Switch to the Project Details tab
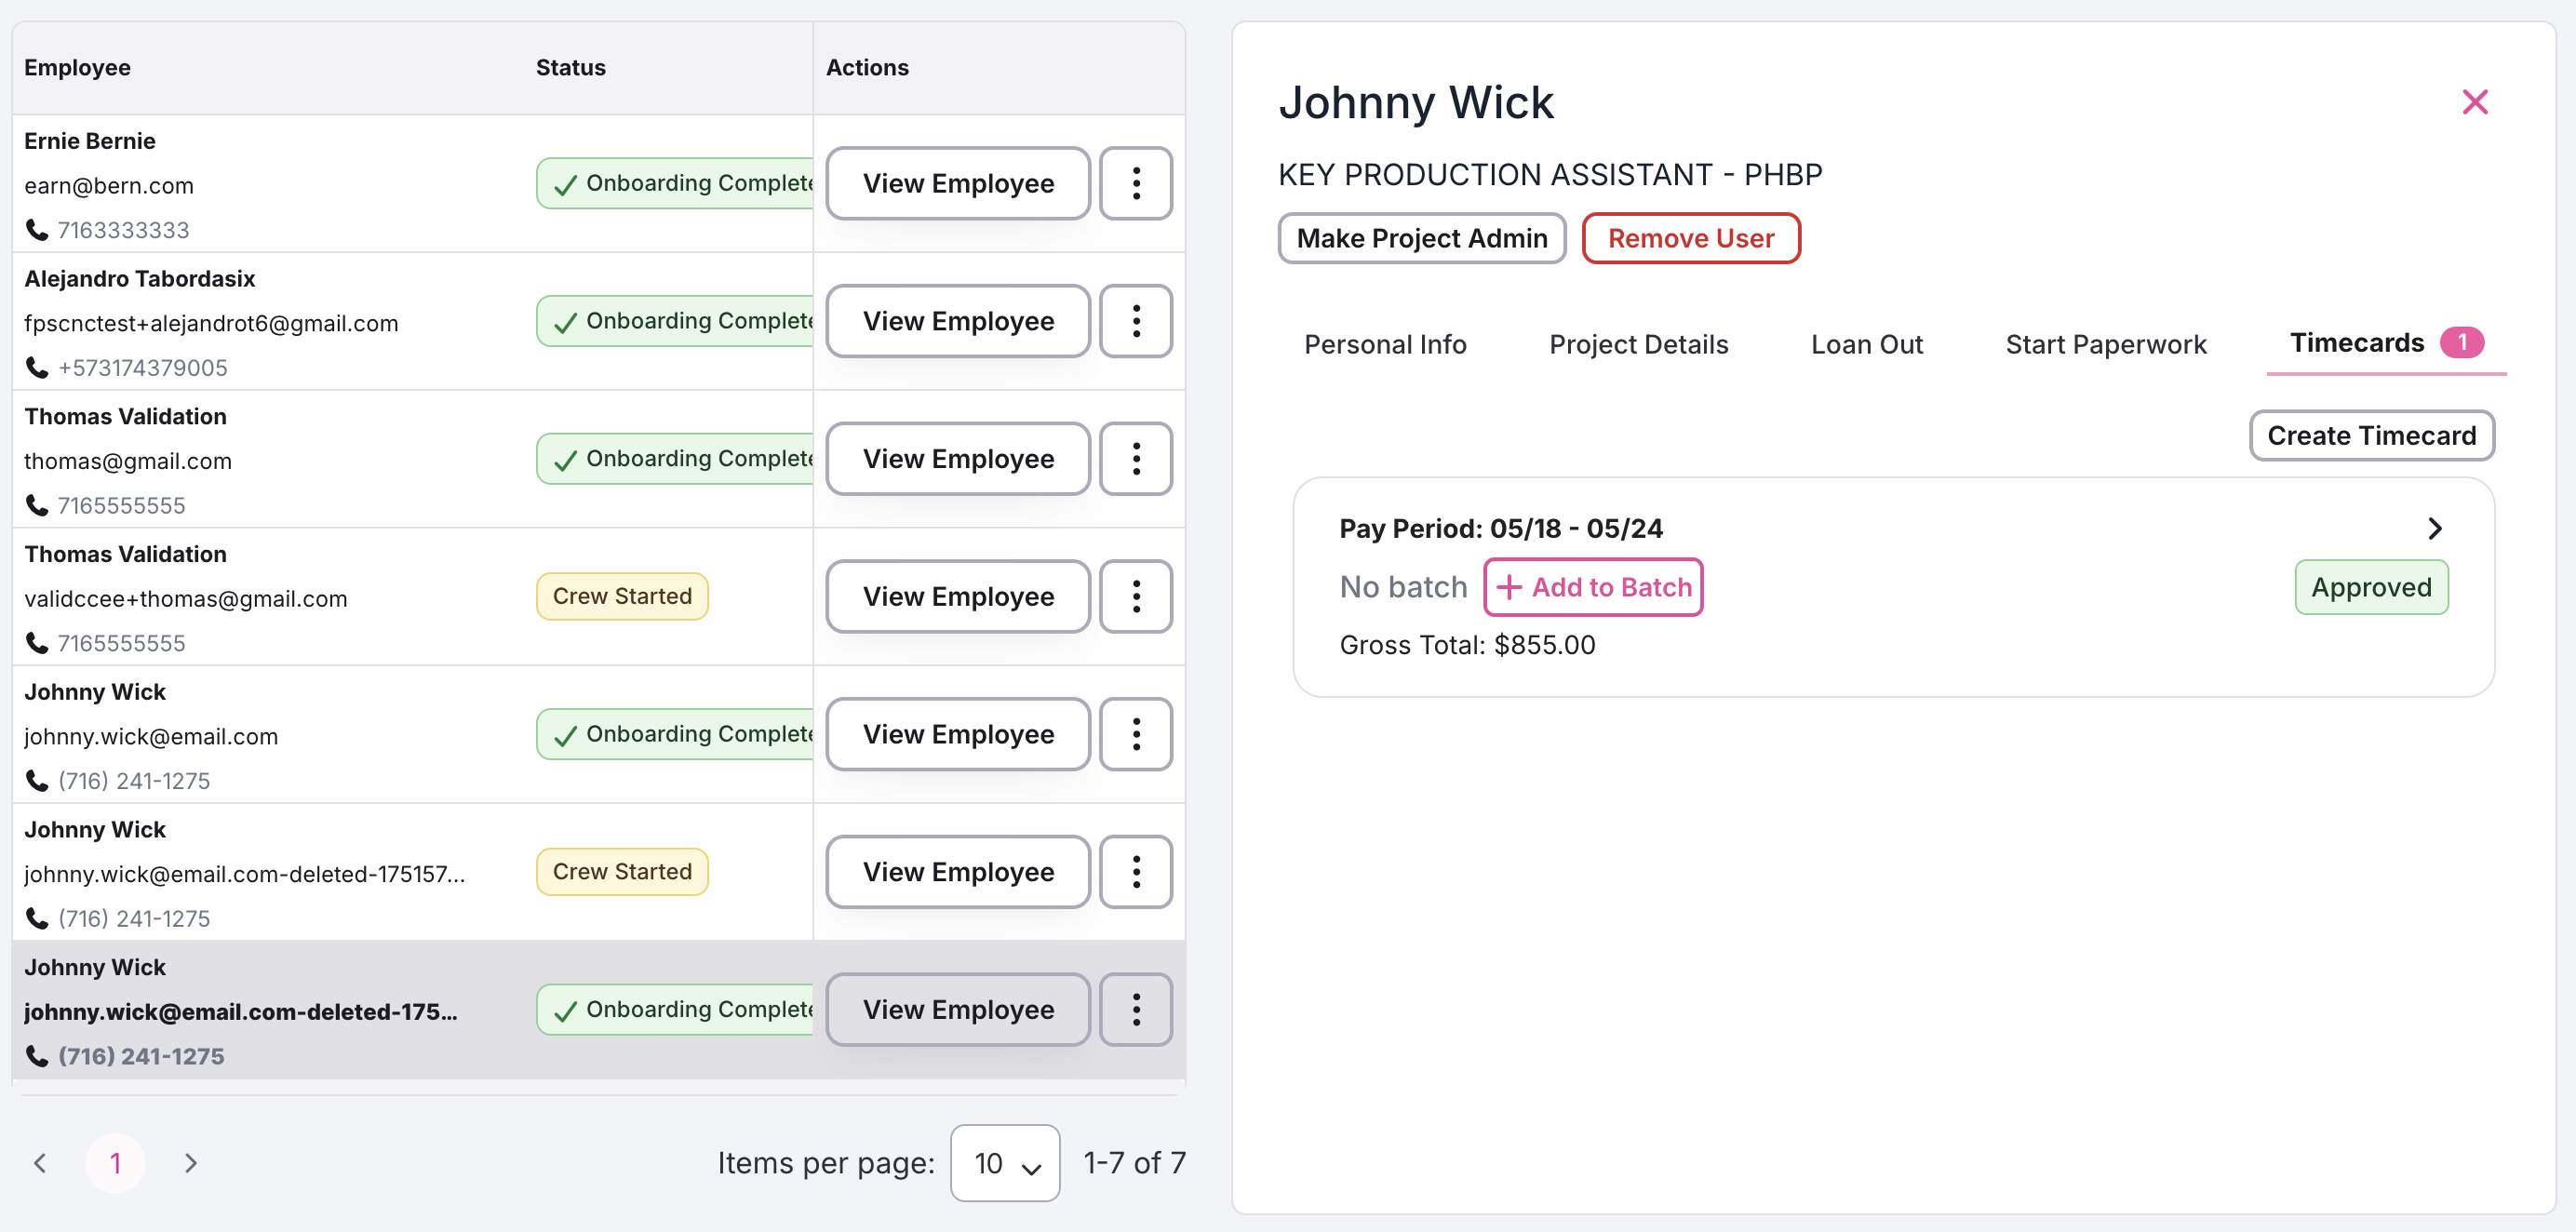The width and height of the screenshot is (2576, 1232). click(1638, 344)
